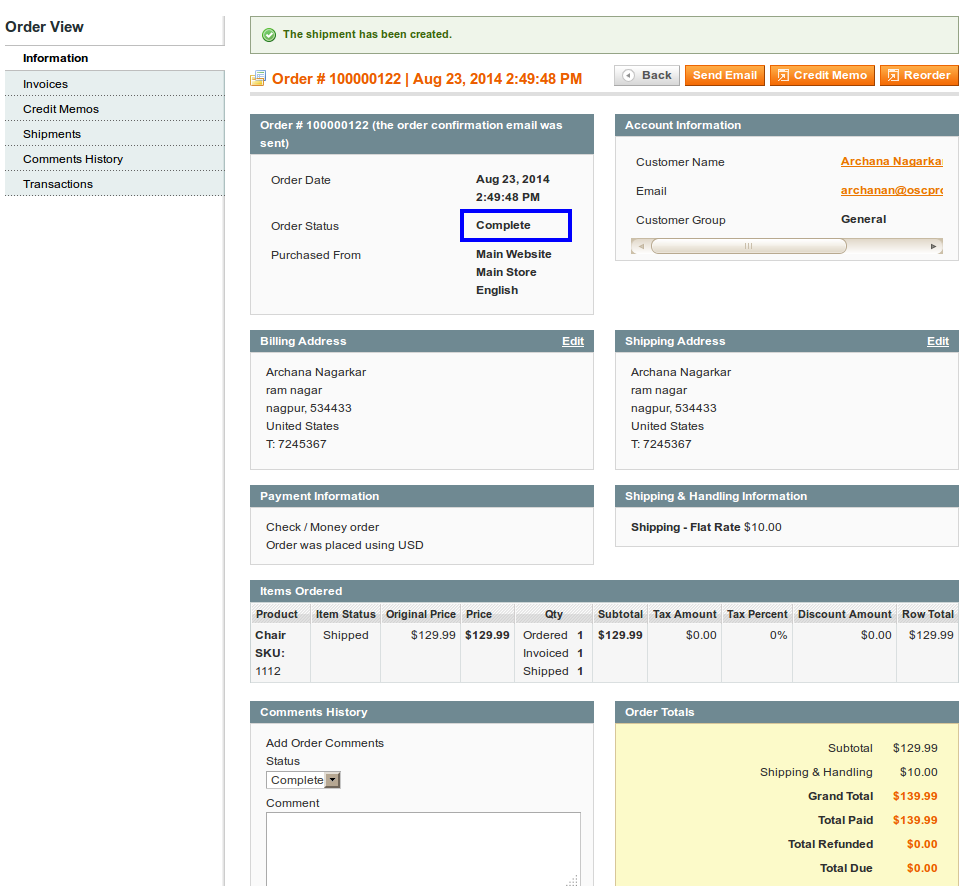Open customer Archana Nagarkar profile link
This screenshot has height=886, width=968.
tap(890, 162)
